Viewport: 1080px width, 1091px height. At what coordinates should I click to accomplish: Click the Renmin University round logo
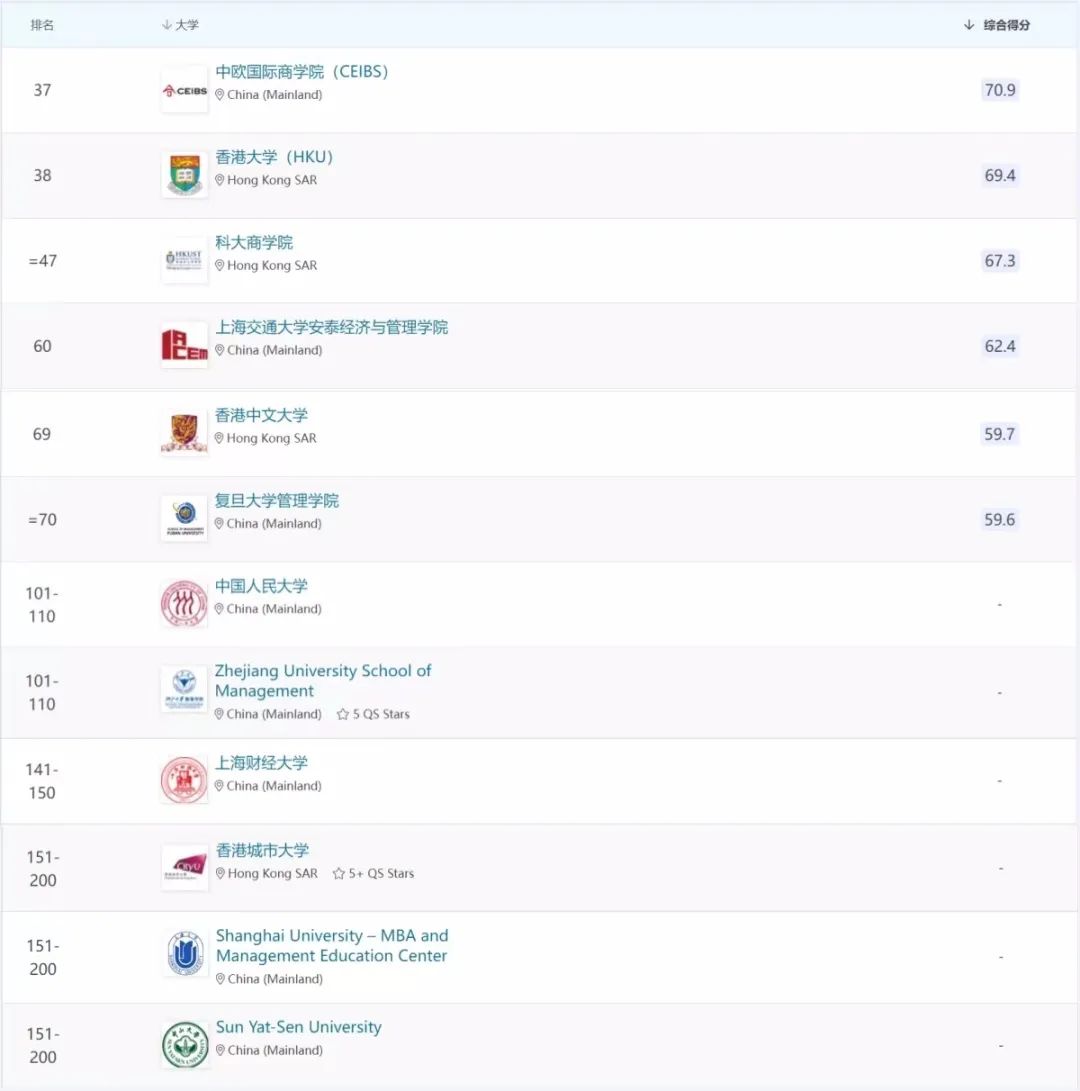point(184,604)
